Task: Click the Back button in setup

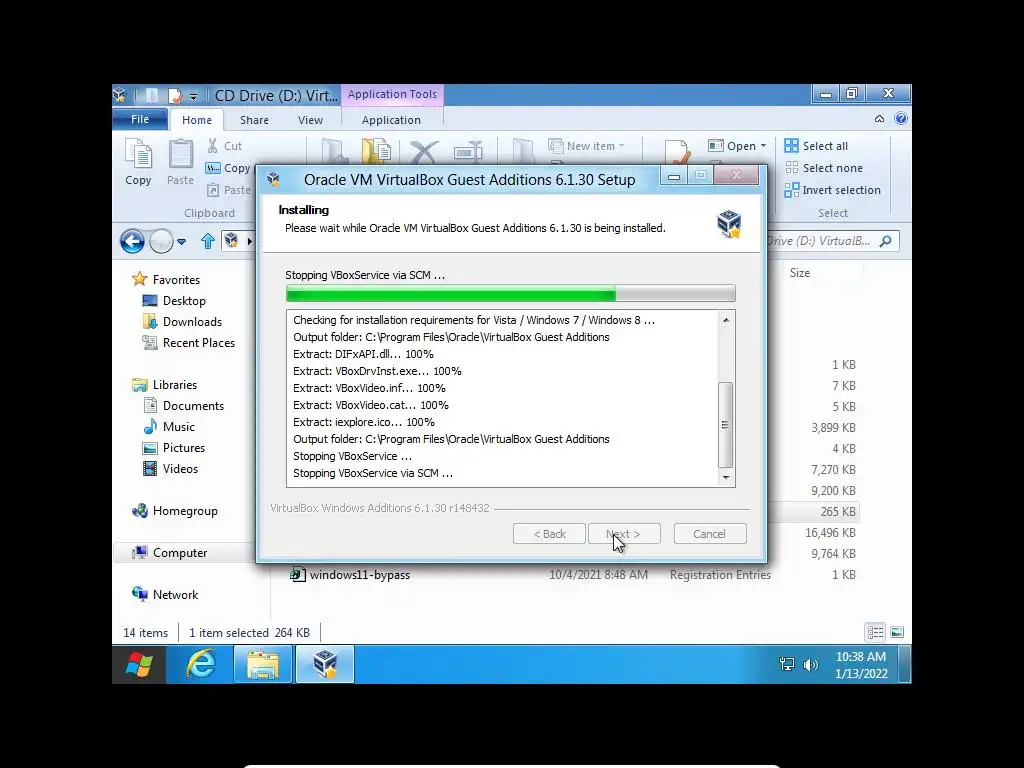Action: tap(549, 534)
